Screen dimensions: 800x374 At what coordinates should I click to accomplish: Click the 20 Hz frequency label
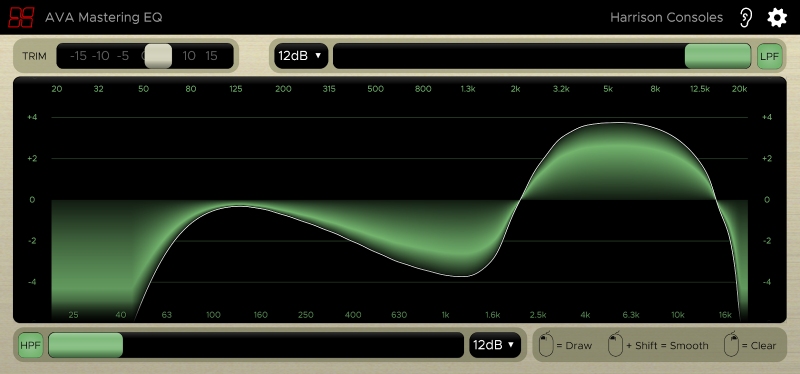(x=57, y=89)
